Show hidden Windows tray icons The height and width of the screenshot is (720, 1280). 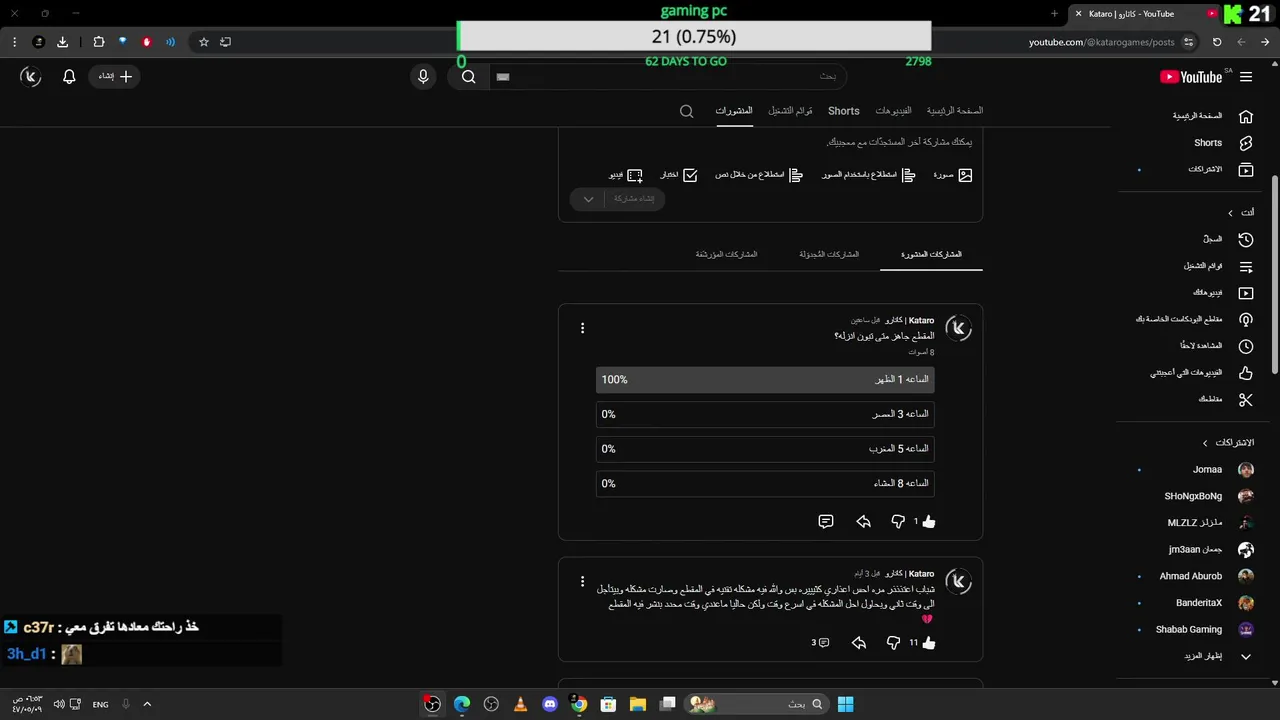147,704
